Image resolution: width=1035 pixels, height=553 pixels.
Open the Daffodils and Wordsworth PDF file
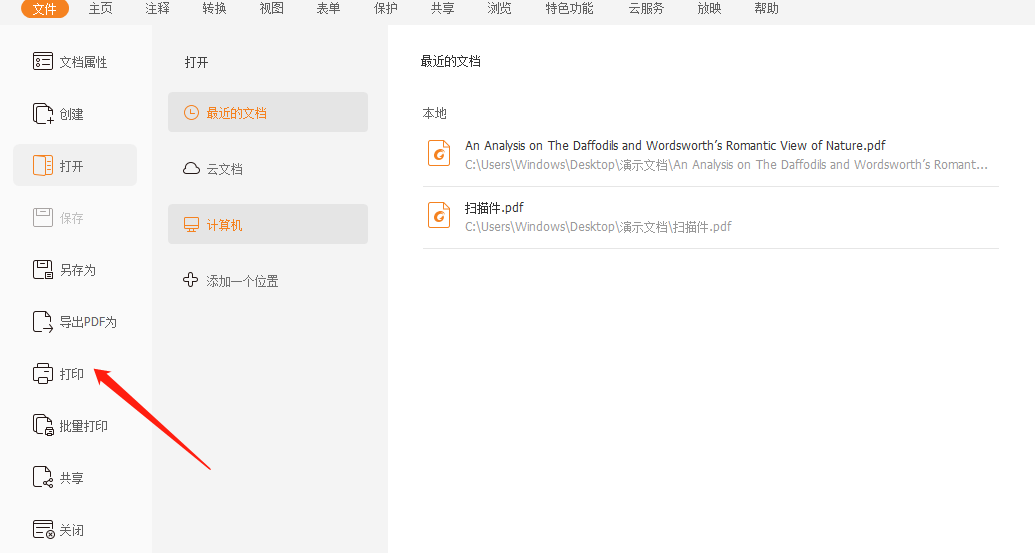click(675, 146)
